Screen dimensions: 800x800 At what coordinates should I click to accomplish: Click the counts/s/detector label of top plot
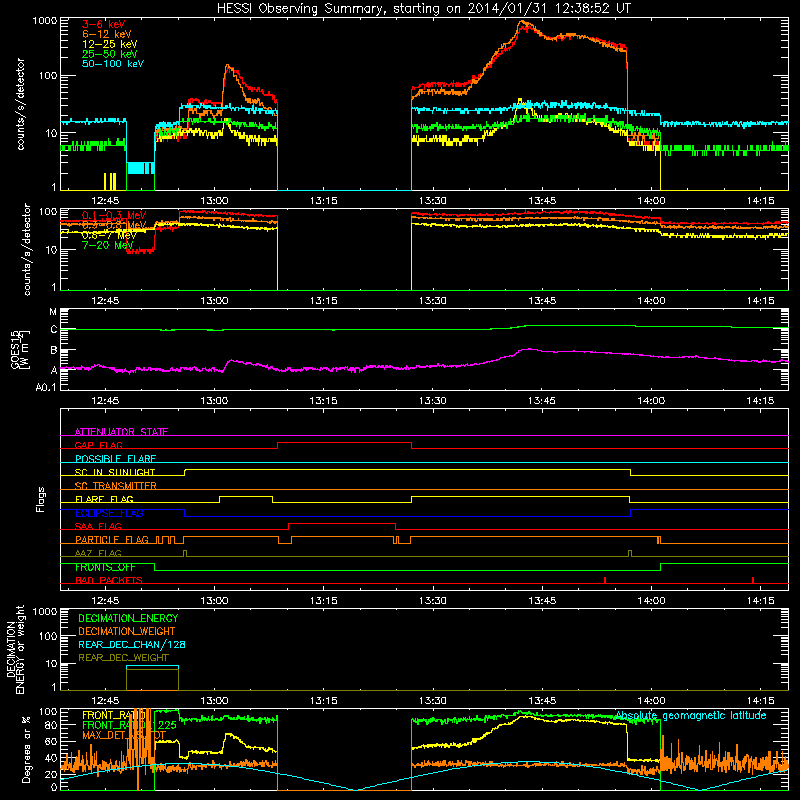click(20, 104)
